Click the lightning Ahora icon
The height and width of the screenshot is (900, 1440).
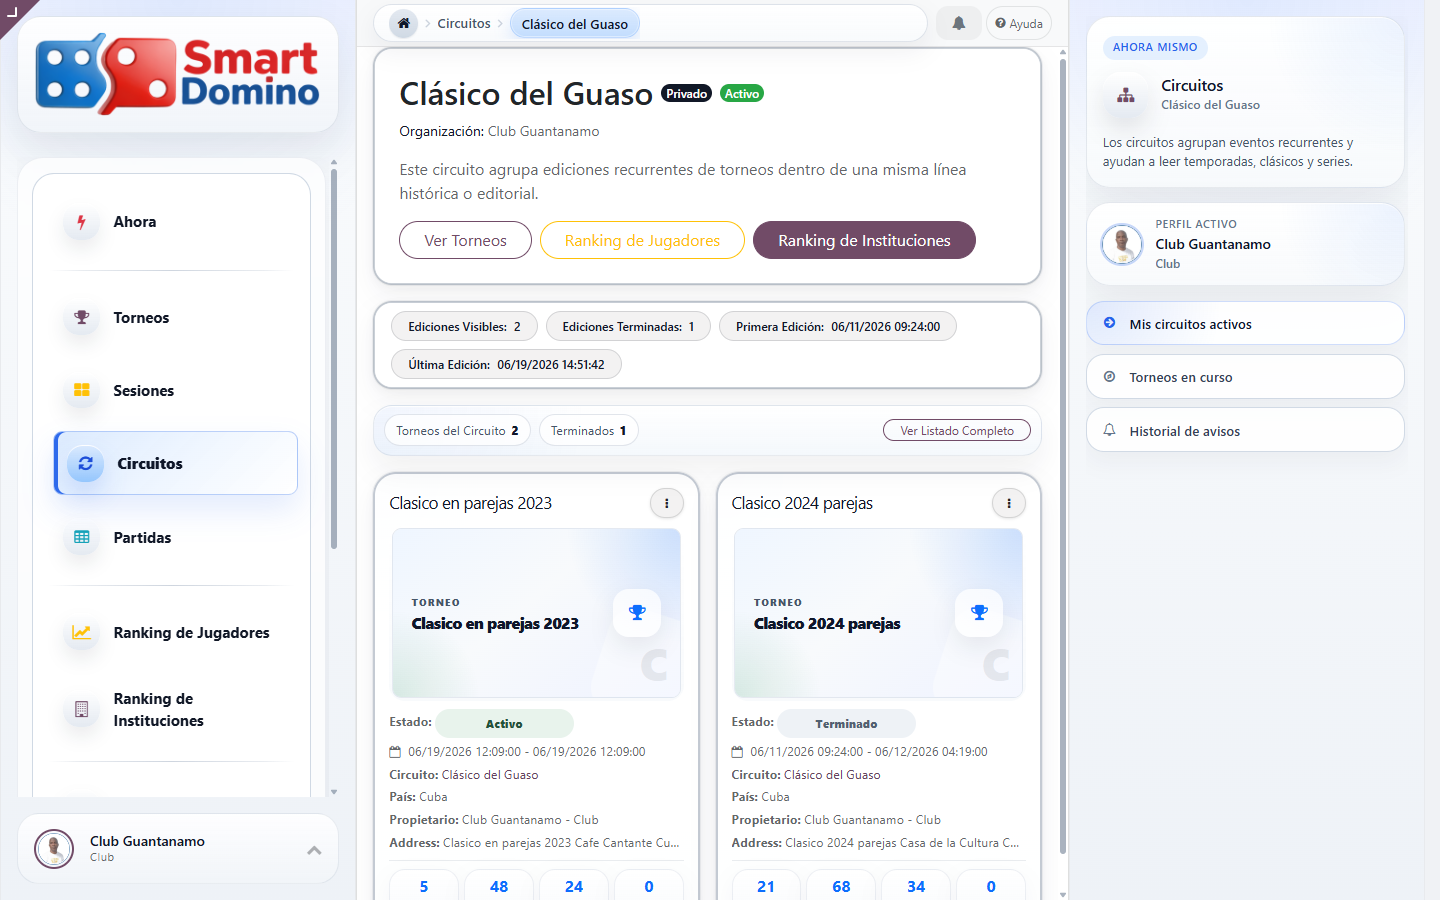tap(82, 222)
